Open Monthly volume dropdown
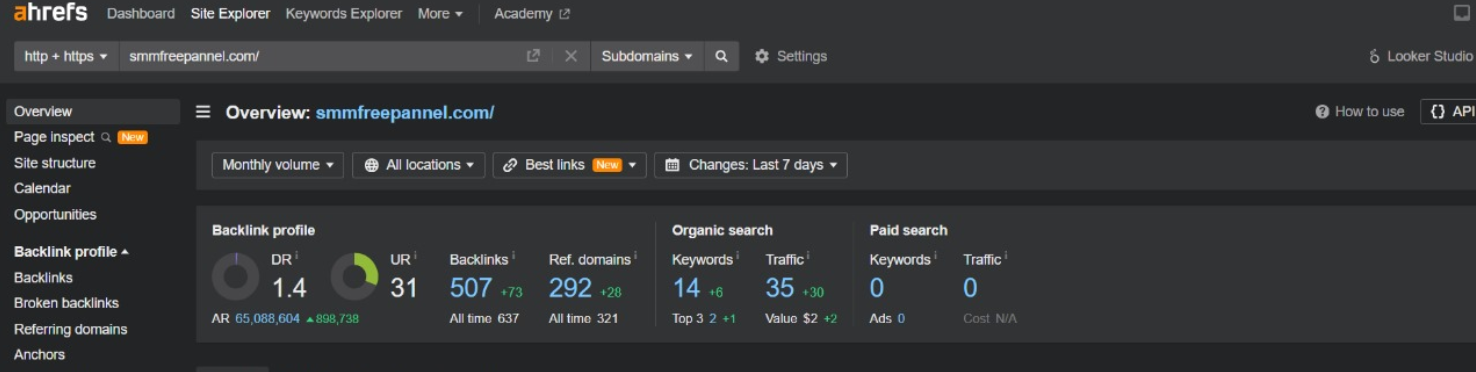1476x372 pixels. pos(278,165)
